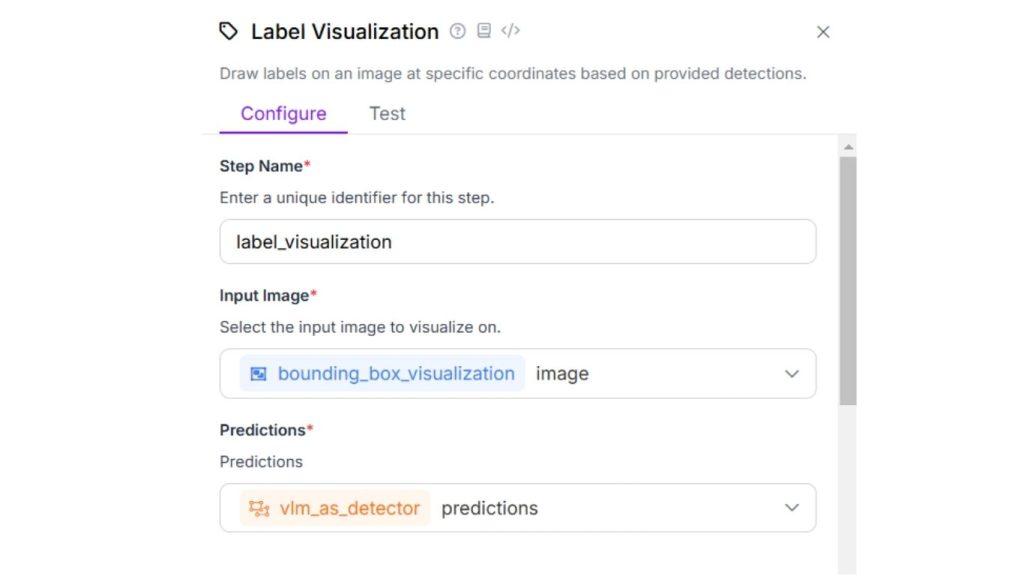The image size is (1024, 576).
Task: Close the Label Visualization panel
Action: [x=823, y=32]
